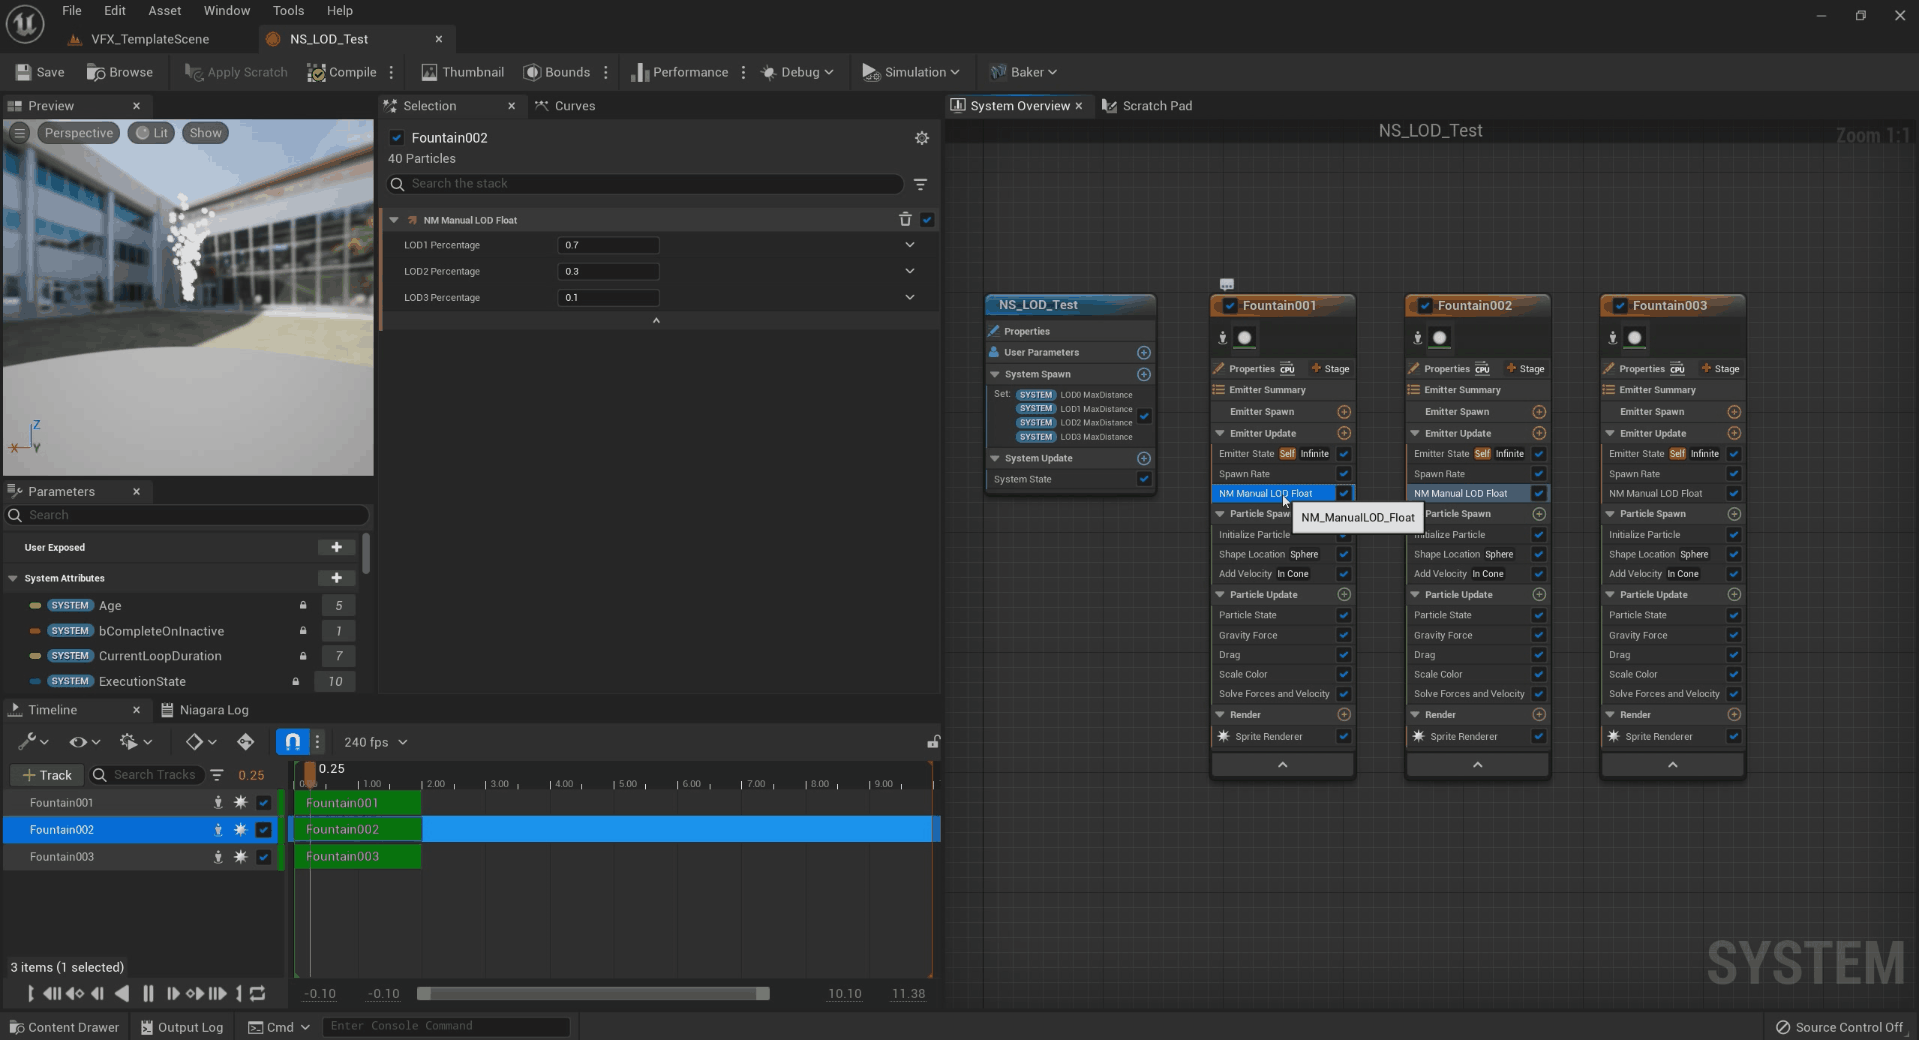Disable the Fountain002 emitter checkbox in Selection
The image size is (1919, 1040).
(397, 138)
